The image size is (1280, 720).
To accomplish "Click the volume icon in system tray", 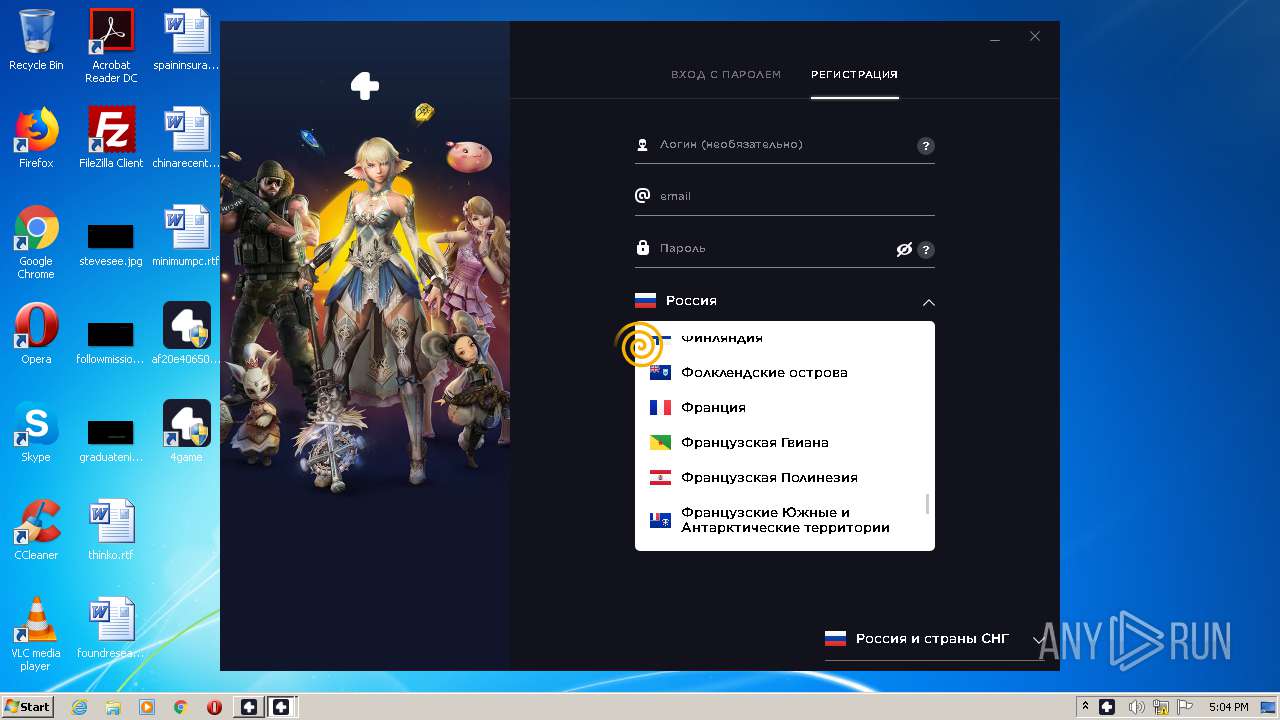I will (x=1137, y=706).
